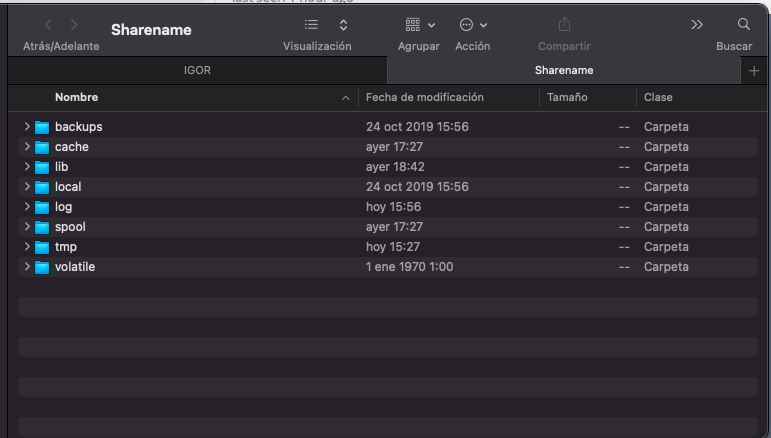Expand the backups folder disclosure arrow

(x=27, y=127)
